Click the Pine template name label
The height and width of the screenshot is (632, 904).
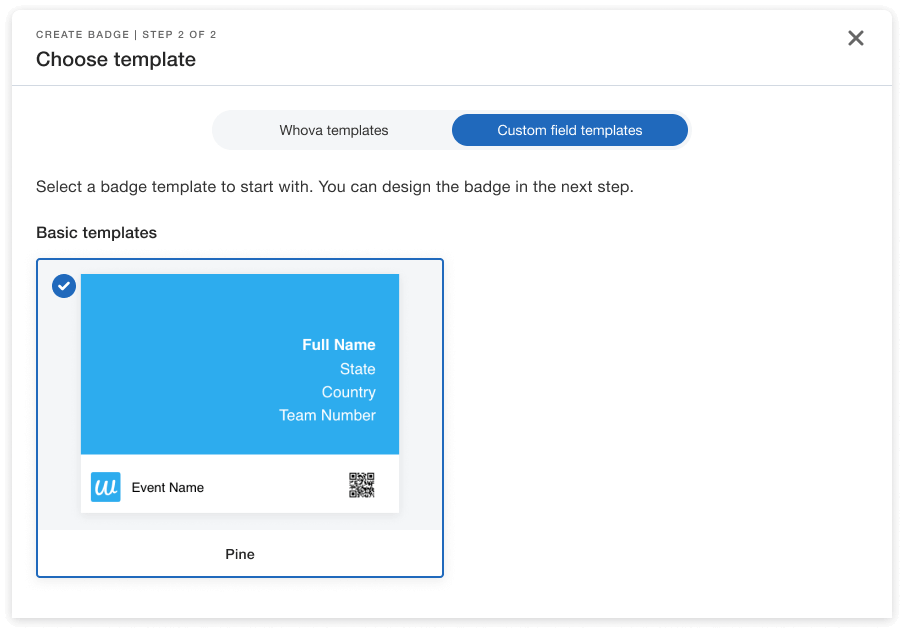240,554
